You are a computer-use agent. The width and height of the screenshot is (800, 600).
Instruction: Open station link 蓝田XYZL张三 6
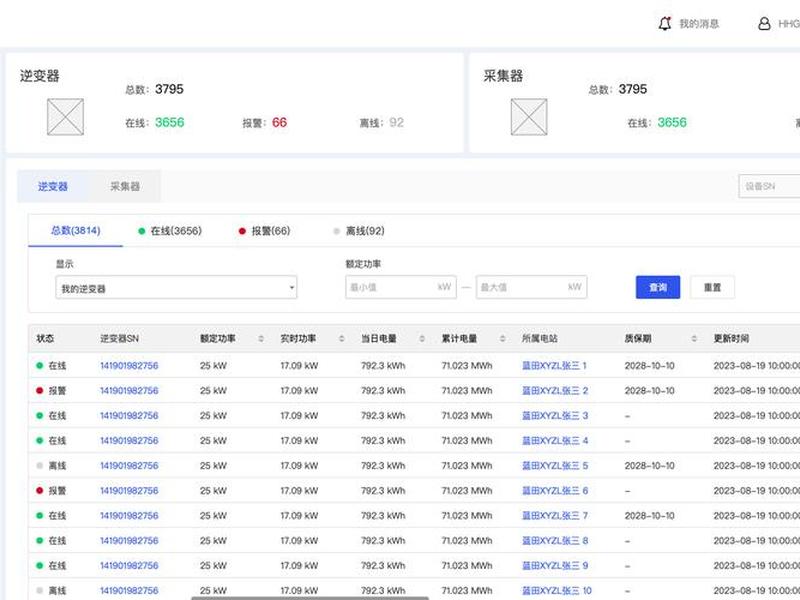click(555, 491)
